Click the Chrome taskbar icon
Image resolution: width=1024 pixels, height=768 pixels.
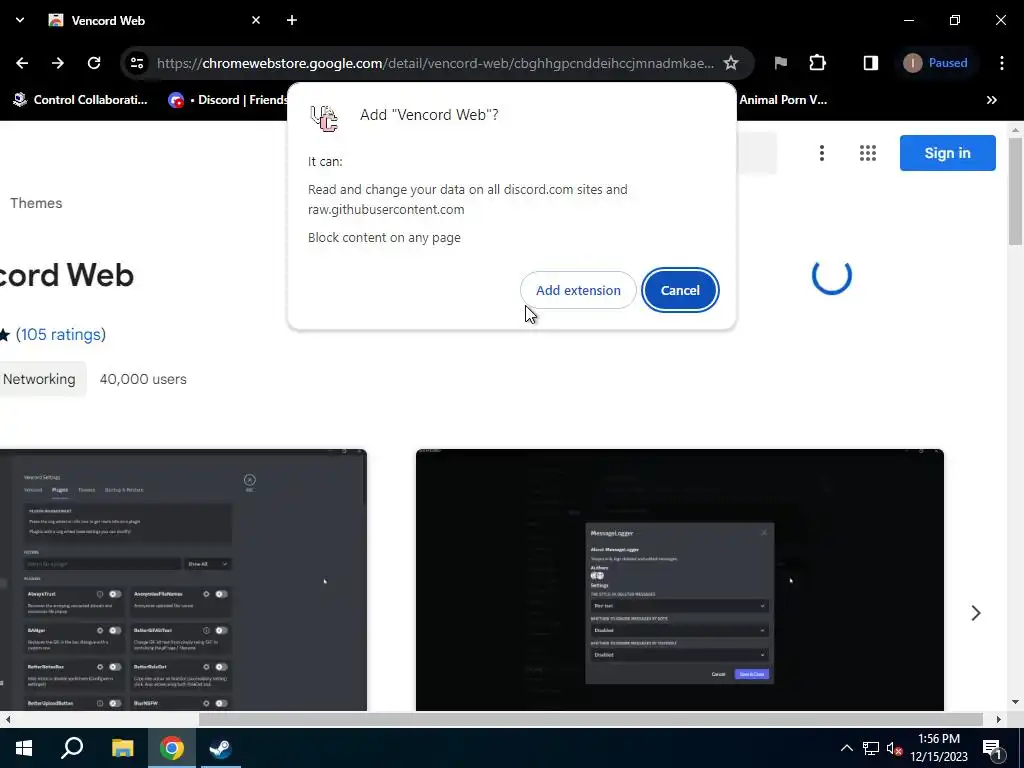pos(172,748)
